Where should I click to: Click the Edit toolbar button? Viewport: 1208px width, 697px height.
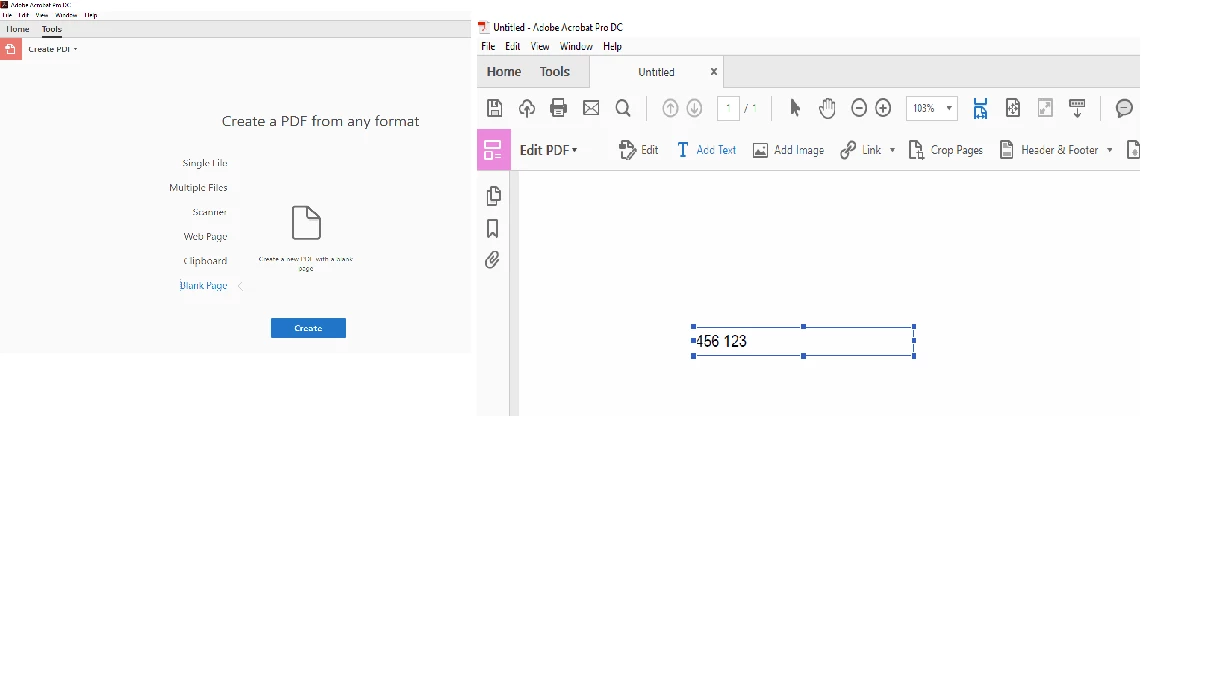(x=639, y=150)
